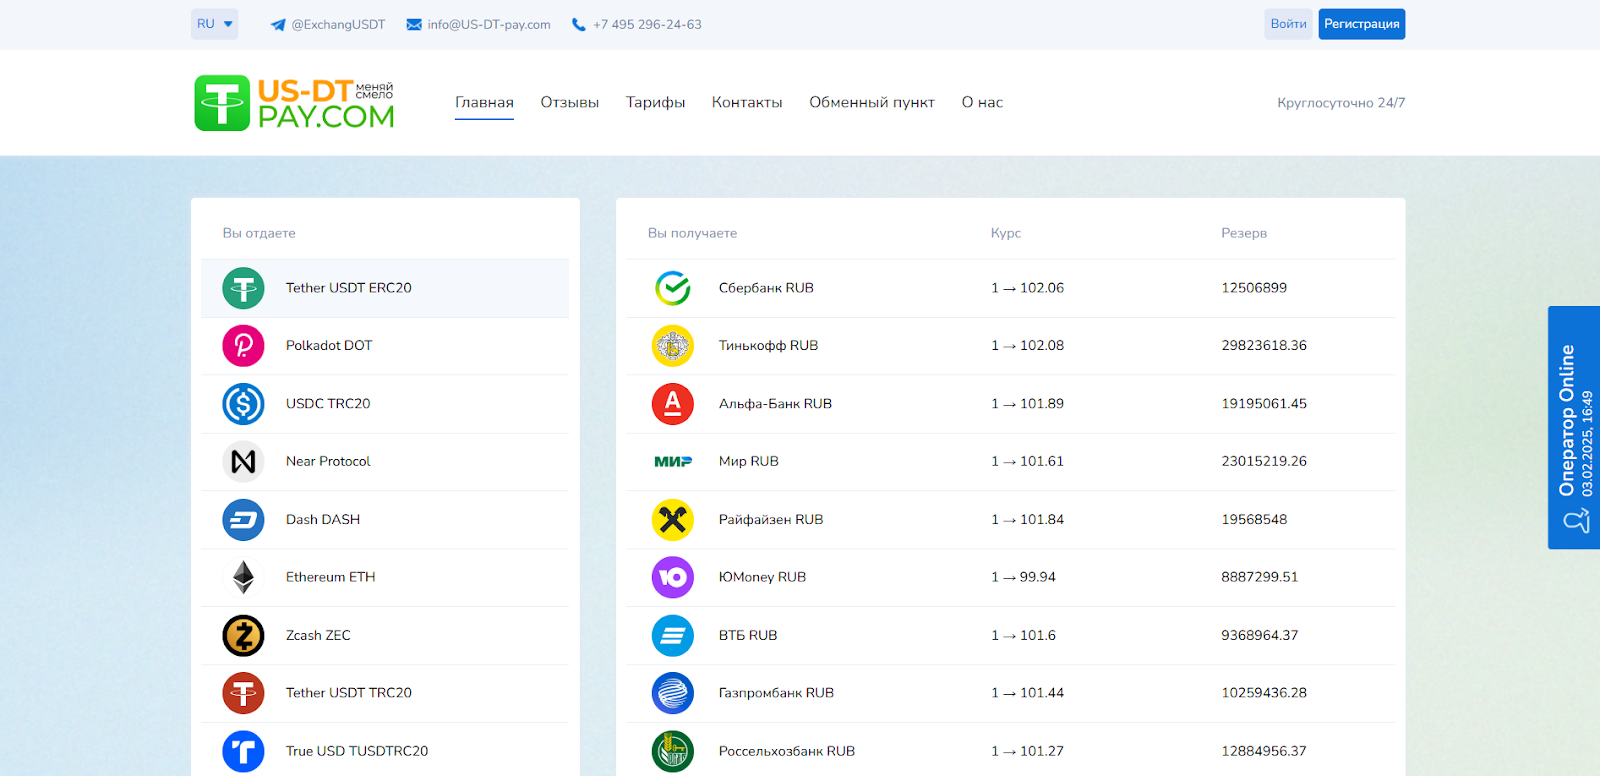1600x776 pixels.
Task: Select the Sberbank green checkmark icon
Action: coord(673,288)
